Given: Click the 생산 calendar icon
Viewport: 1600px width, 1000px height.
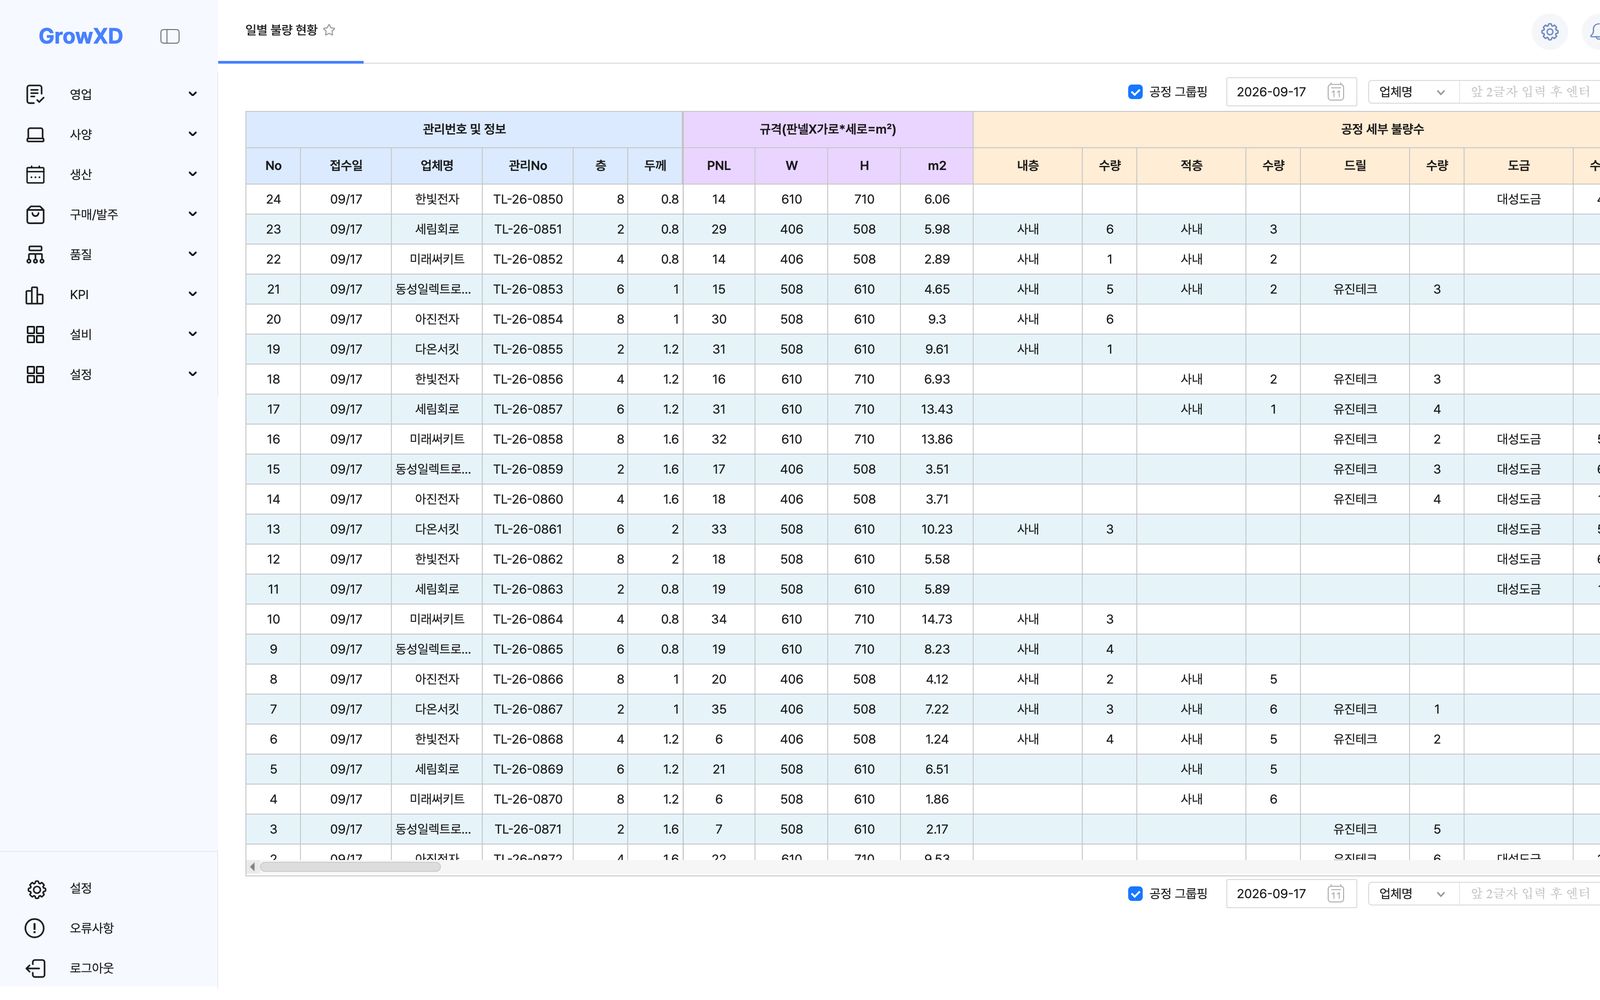Looking at the screenshot, I should click(x=35, y=174).
